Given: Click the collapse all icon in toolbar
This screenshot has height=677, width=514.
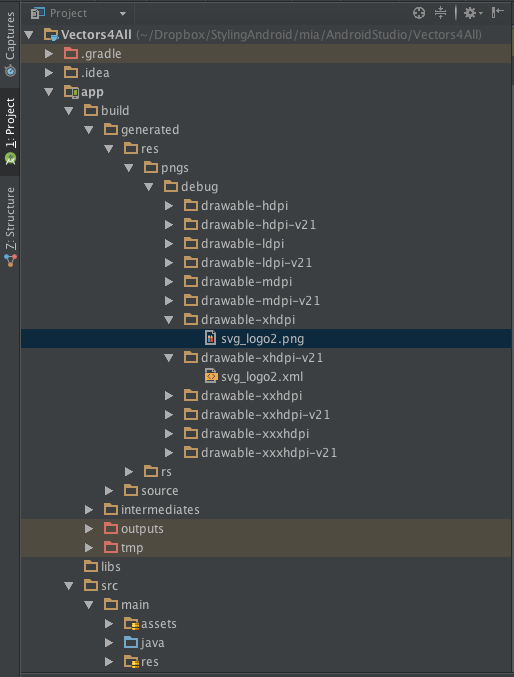Looking at the screenshot, I should [x=440, y=13].
